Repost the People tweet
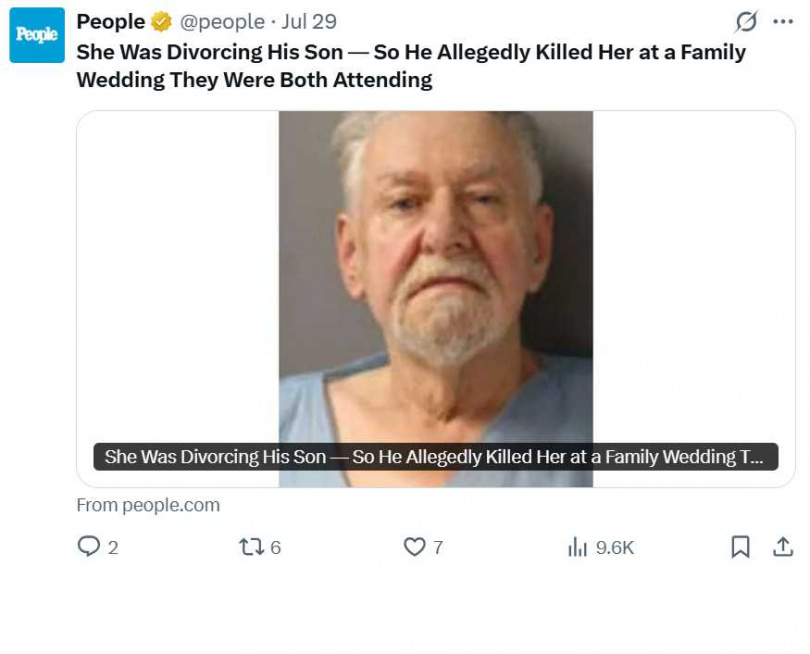 [x=250, y=547]
